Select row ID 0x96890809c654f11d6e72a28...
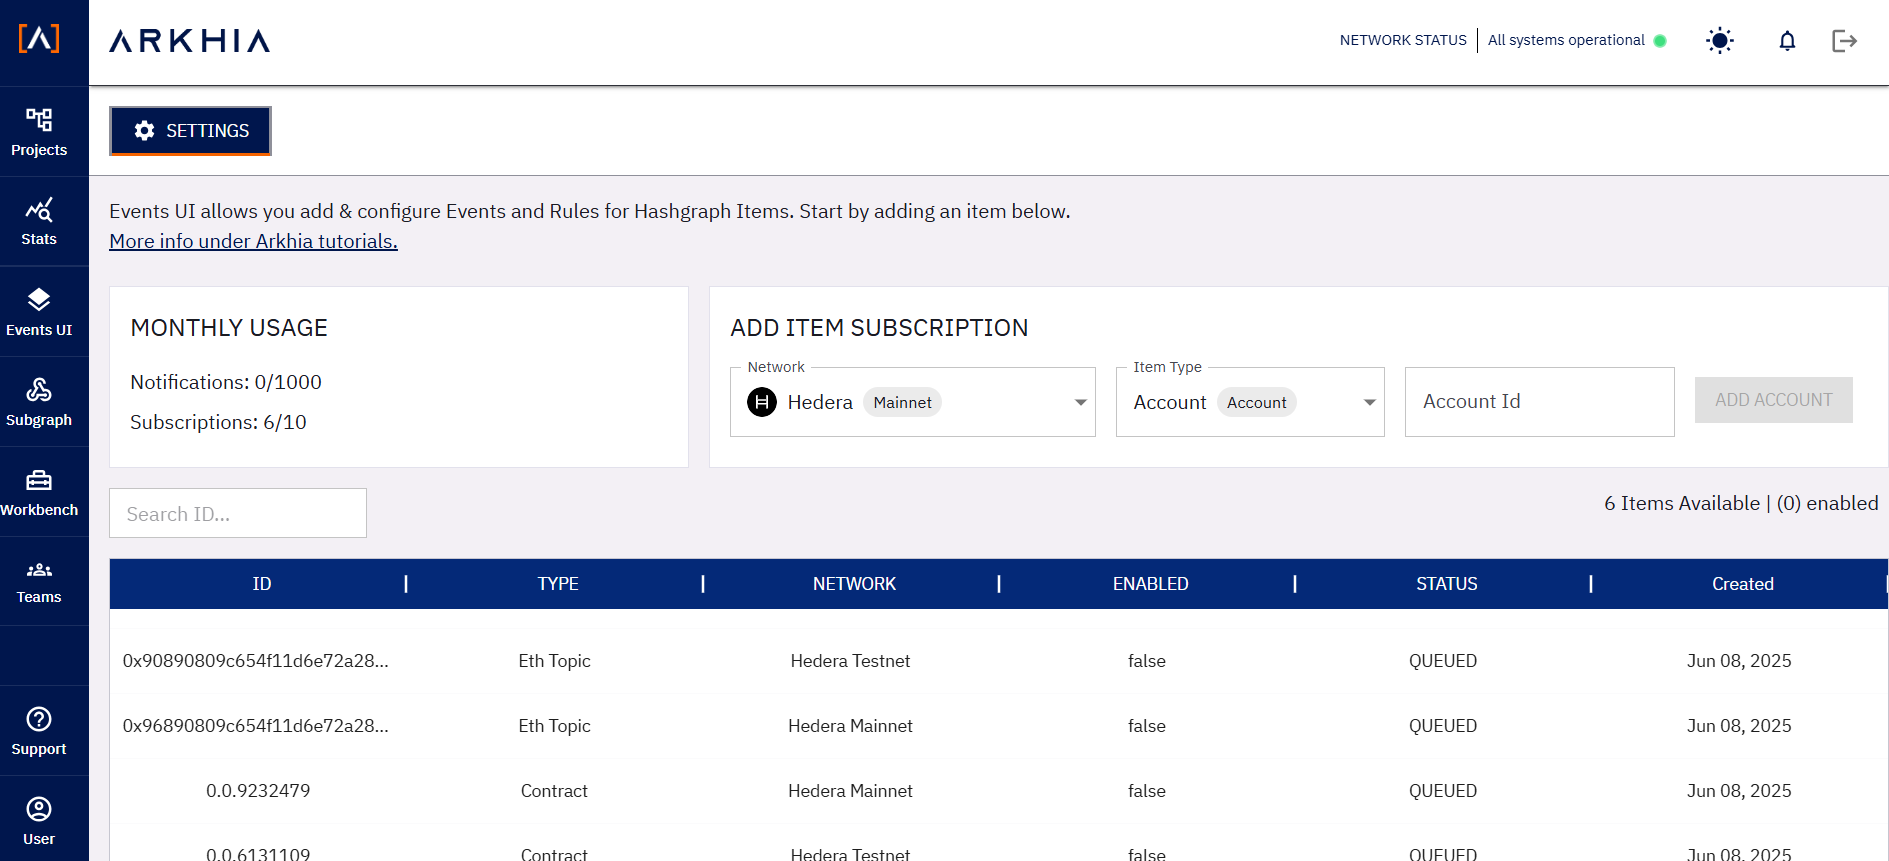1889x861 pixels. pos(255,726)
